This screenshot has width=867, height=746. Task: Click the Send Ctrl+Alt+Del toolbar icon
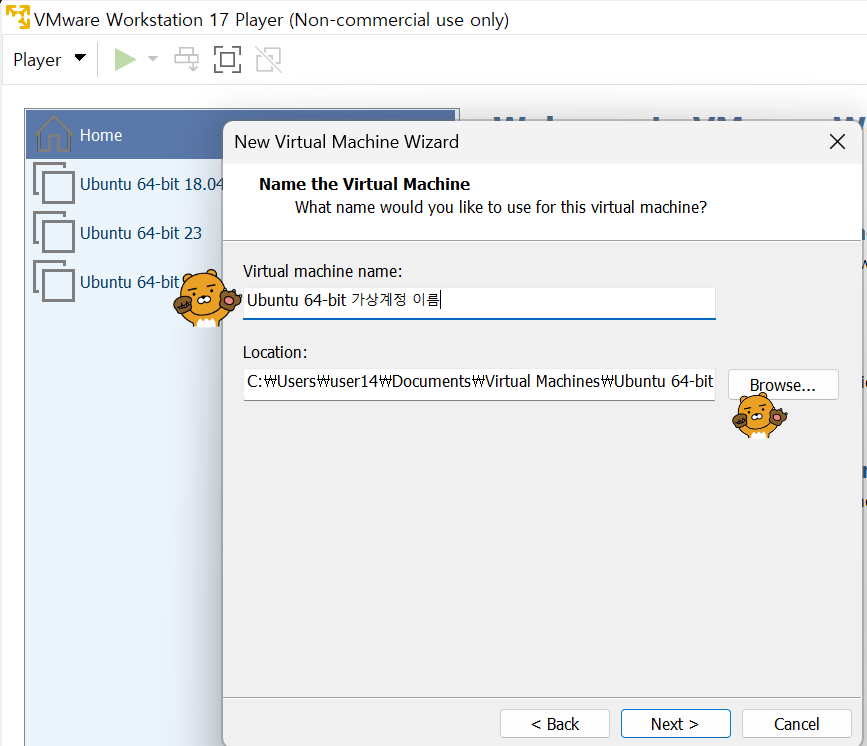coord(186,59)
